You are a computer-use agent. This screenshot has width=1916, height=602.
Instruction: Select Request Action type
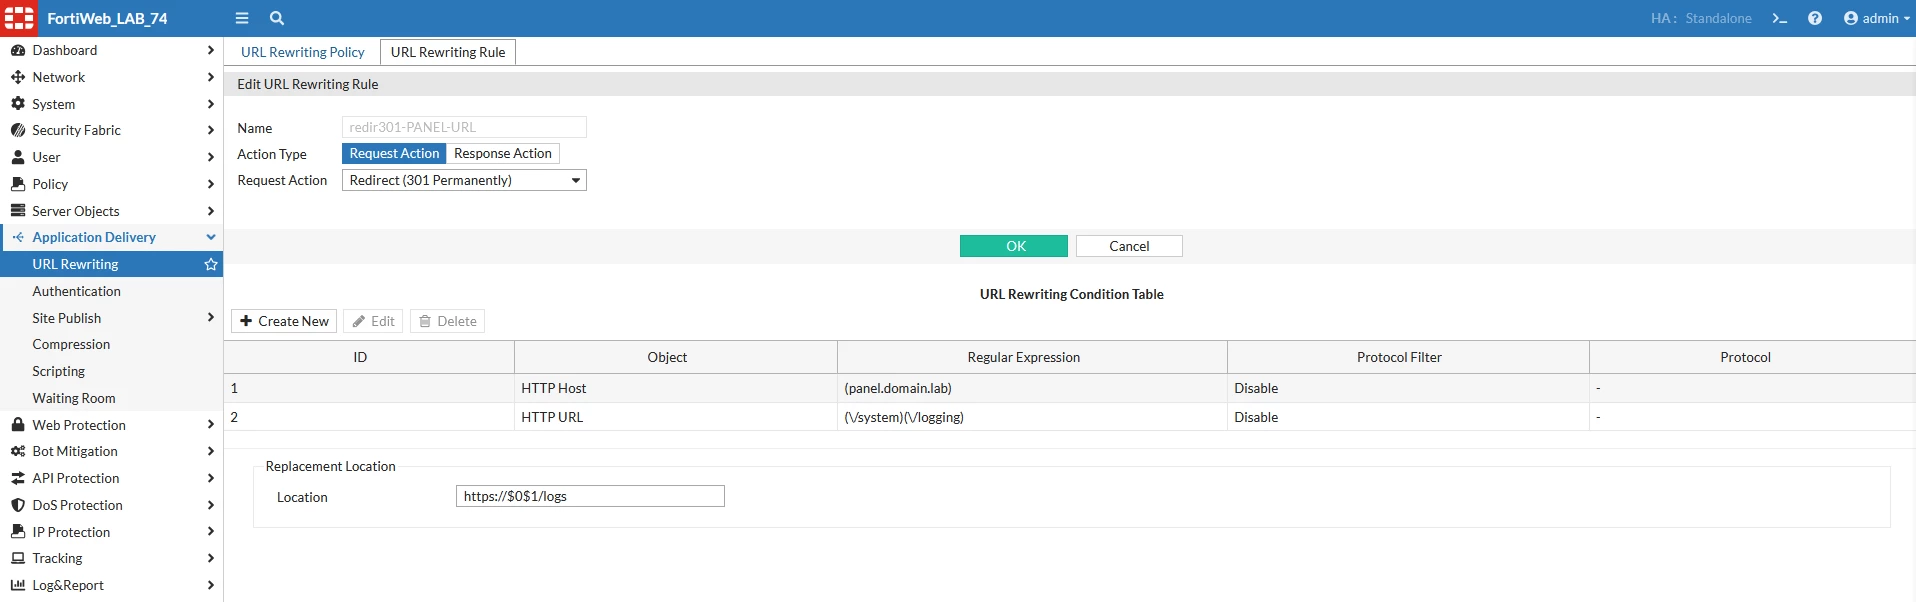[394, 153]
